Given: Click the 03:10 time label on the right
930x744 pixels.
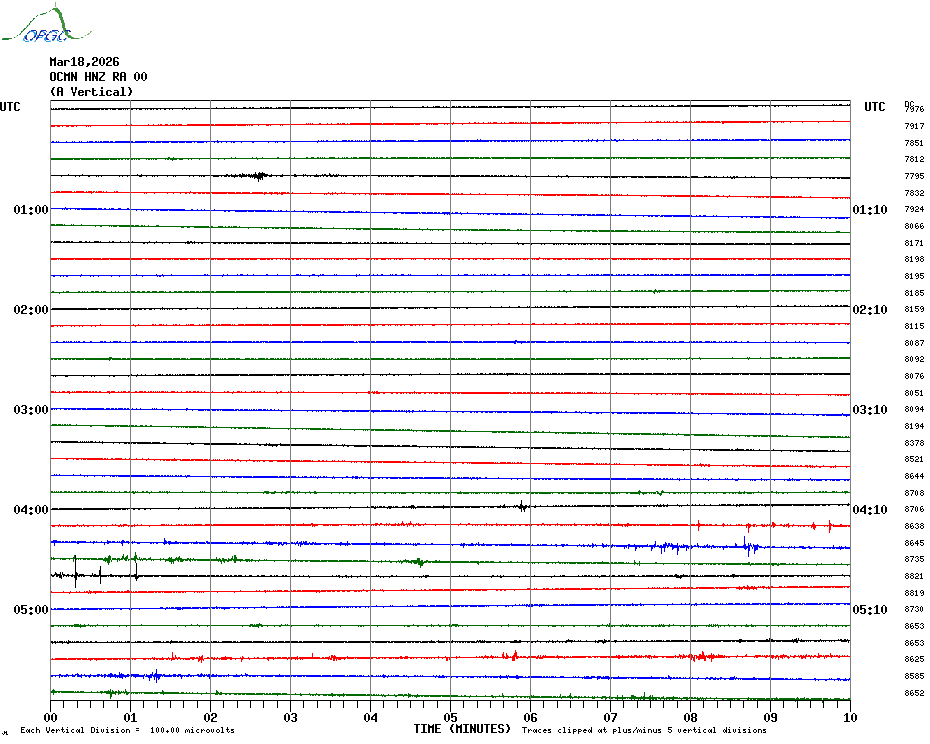Looking at the screenshot, I should 870,410.
